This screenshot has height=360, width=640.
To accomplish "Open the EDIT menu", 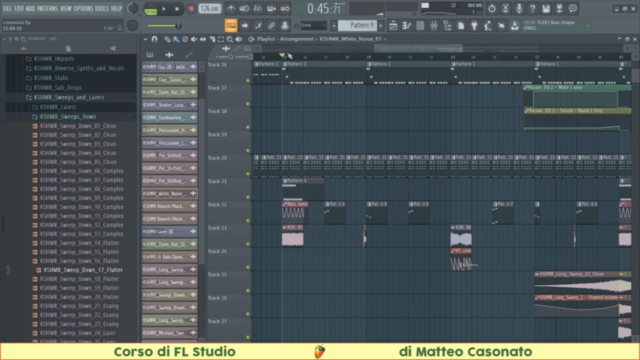I will (x=19, y=9).
